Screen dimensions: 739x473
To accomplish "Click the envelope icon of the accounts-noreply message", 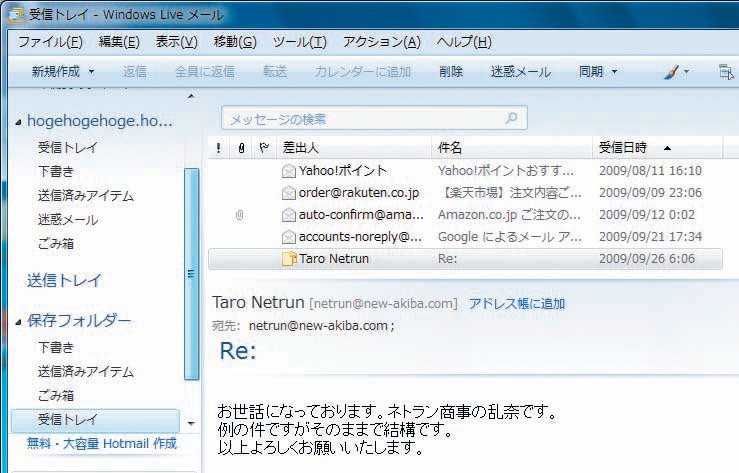I will point(288,236).
